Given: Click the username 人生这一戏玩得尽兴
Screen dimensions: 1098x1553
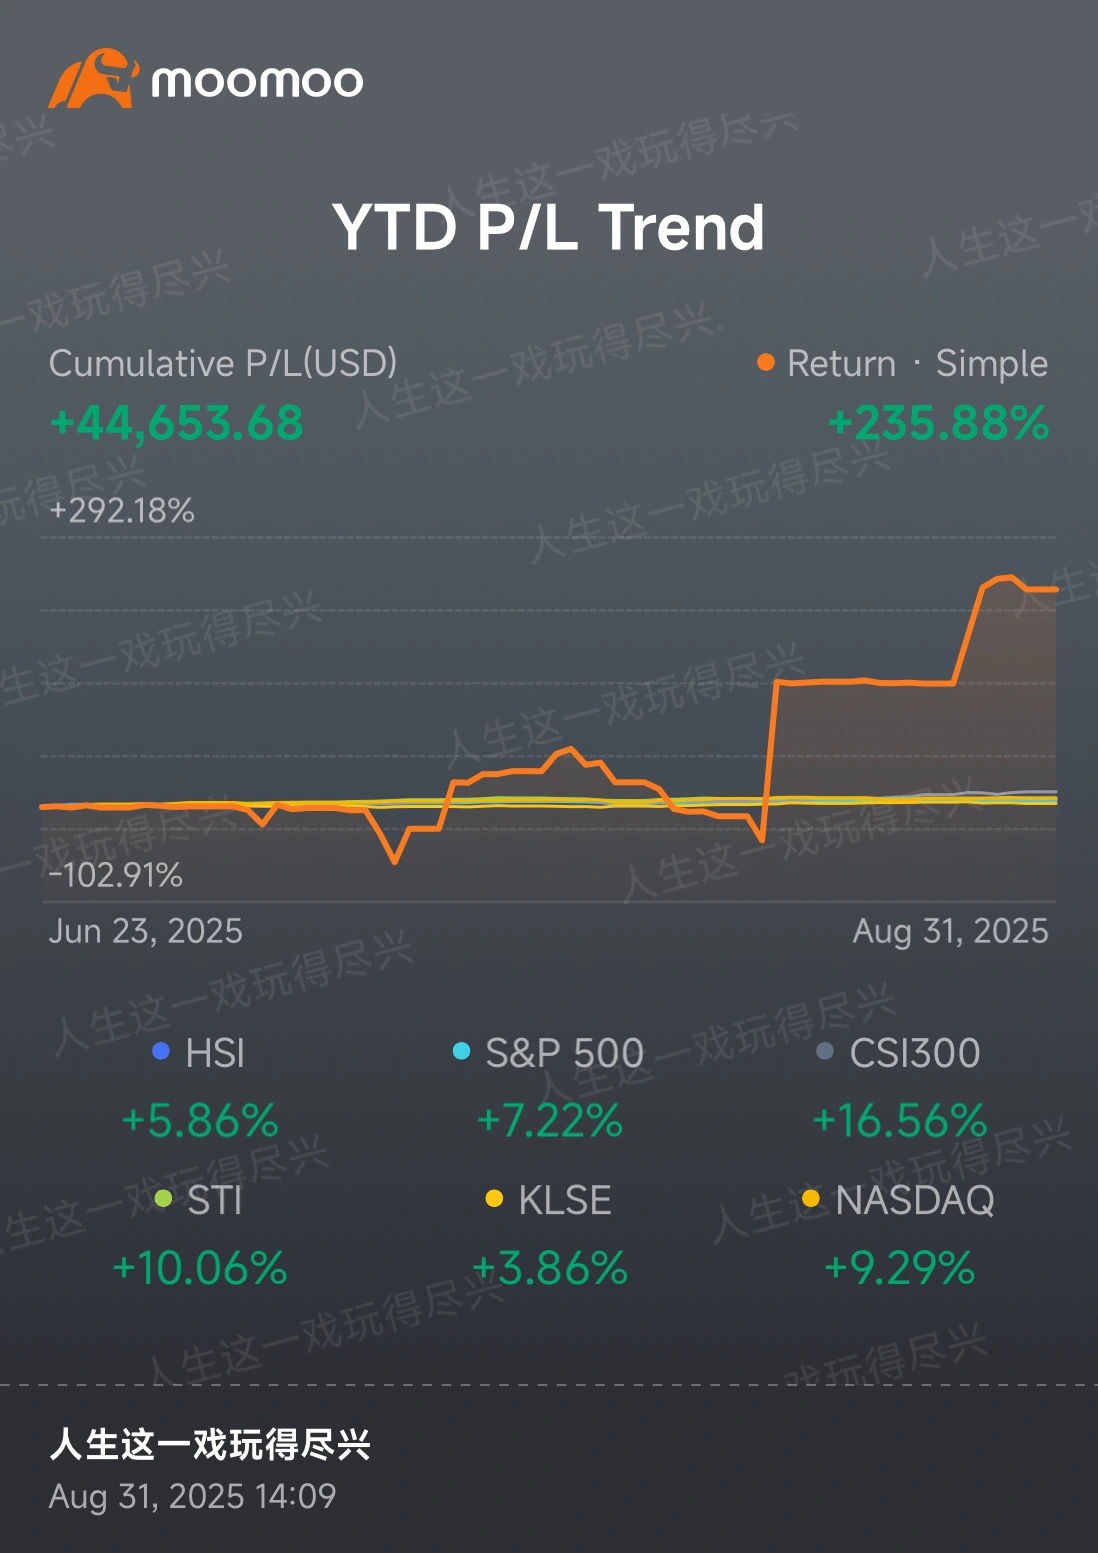Looking at the screenshot, I should point(210,1445).
